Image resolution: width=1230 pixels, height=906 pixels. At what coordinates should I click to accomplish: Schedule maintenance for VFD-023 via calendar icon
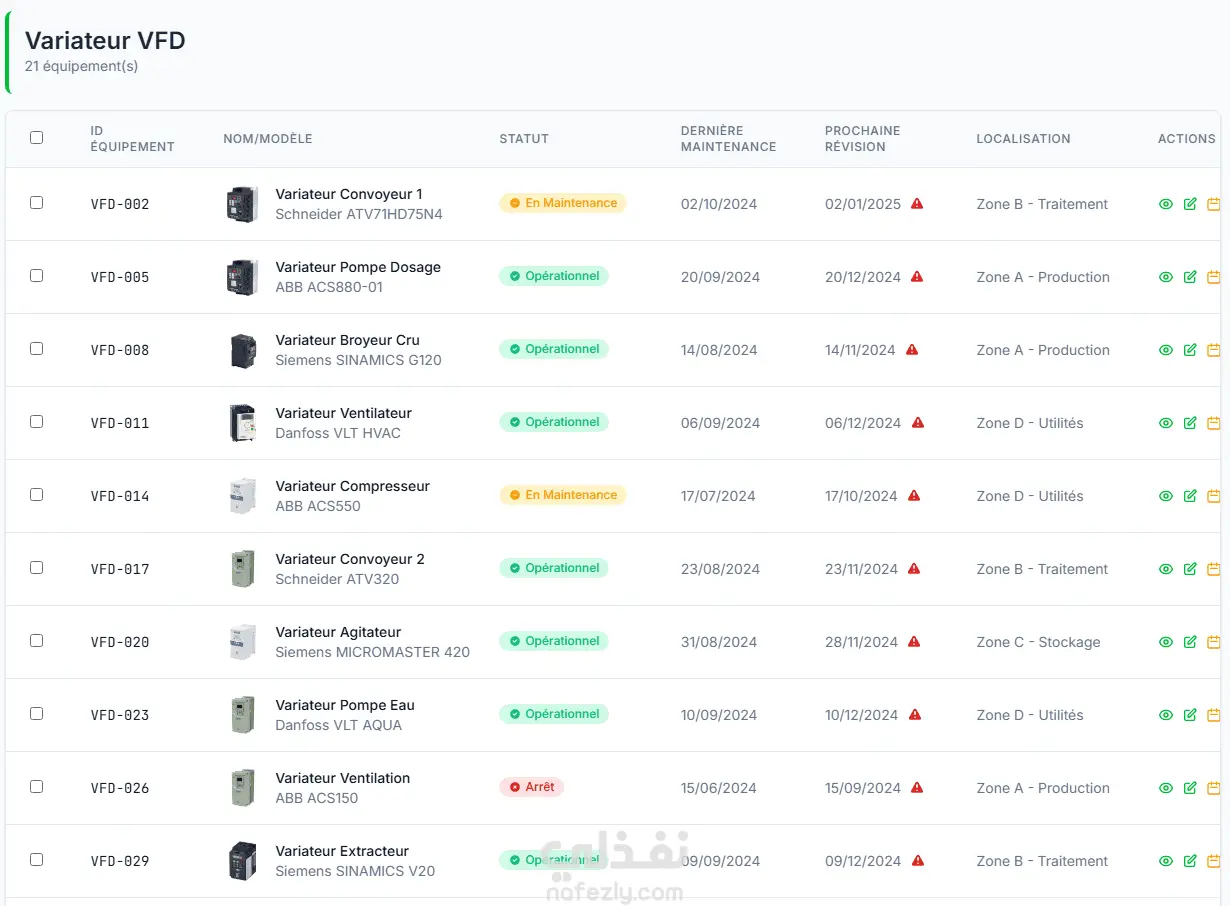(x=1213, y=715)
